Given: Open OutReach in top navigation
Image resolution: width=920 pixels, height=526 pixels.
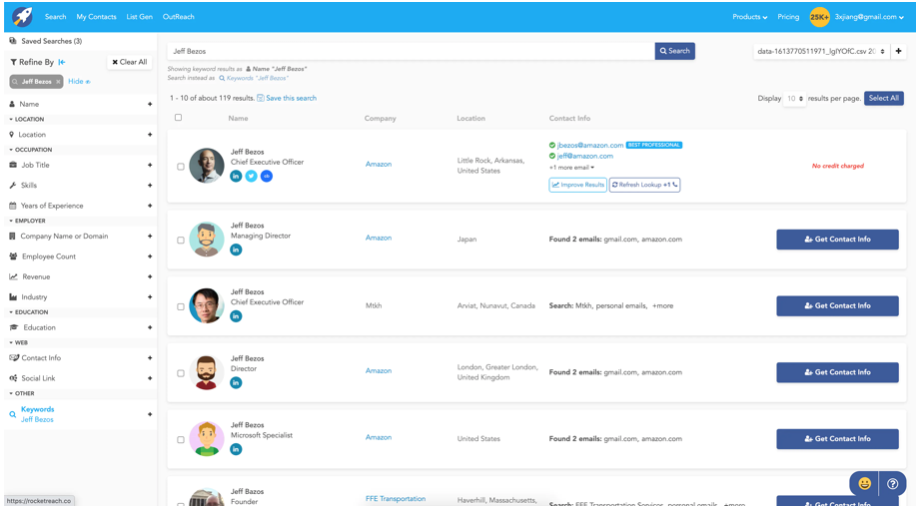Looking at the screenshot, I should (x=178, y=17).
